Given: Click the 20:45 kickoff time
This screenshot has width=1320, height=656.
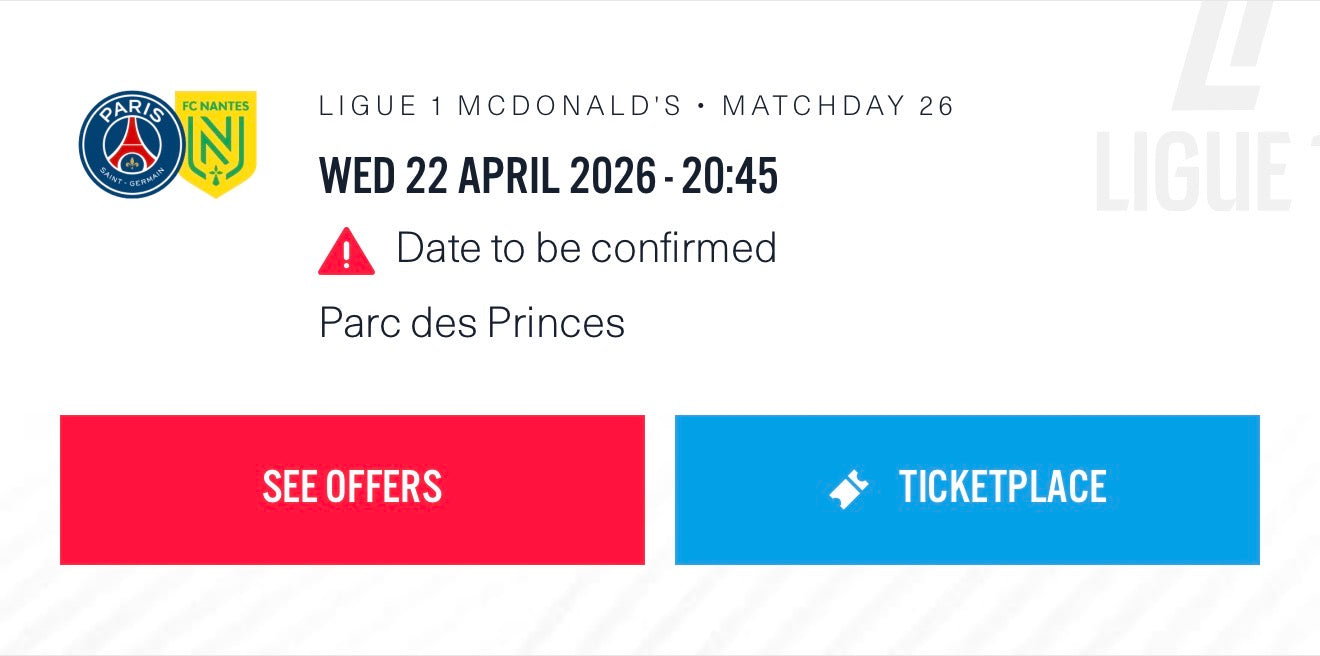Looking at the screenshot, I should [729, 176].
